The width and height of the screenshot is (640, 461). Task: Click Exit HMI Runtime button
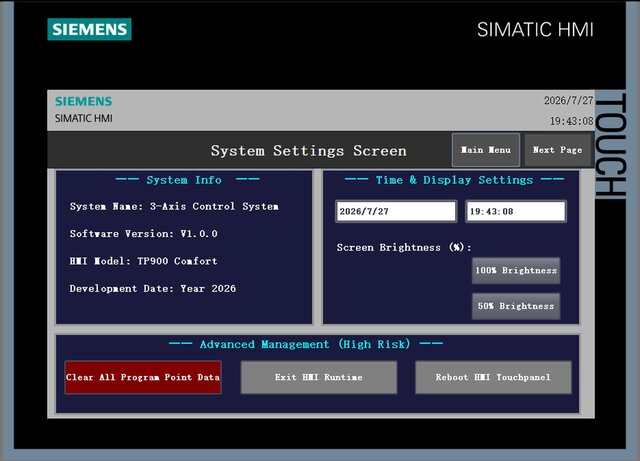click(318, 377)
